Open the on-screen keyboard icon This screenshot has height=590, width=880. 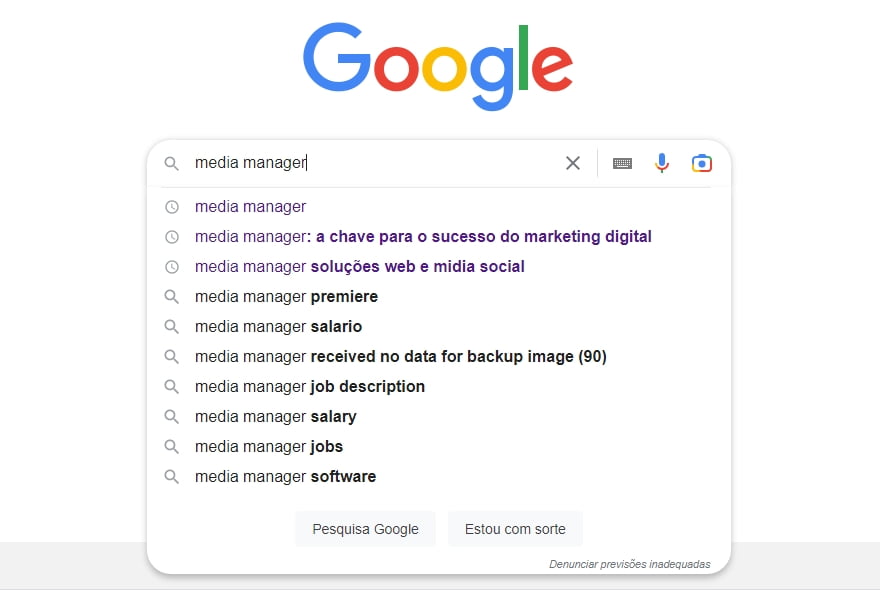[622, 162]
